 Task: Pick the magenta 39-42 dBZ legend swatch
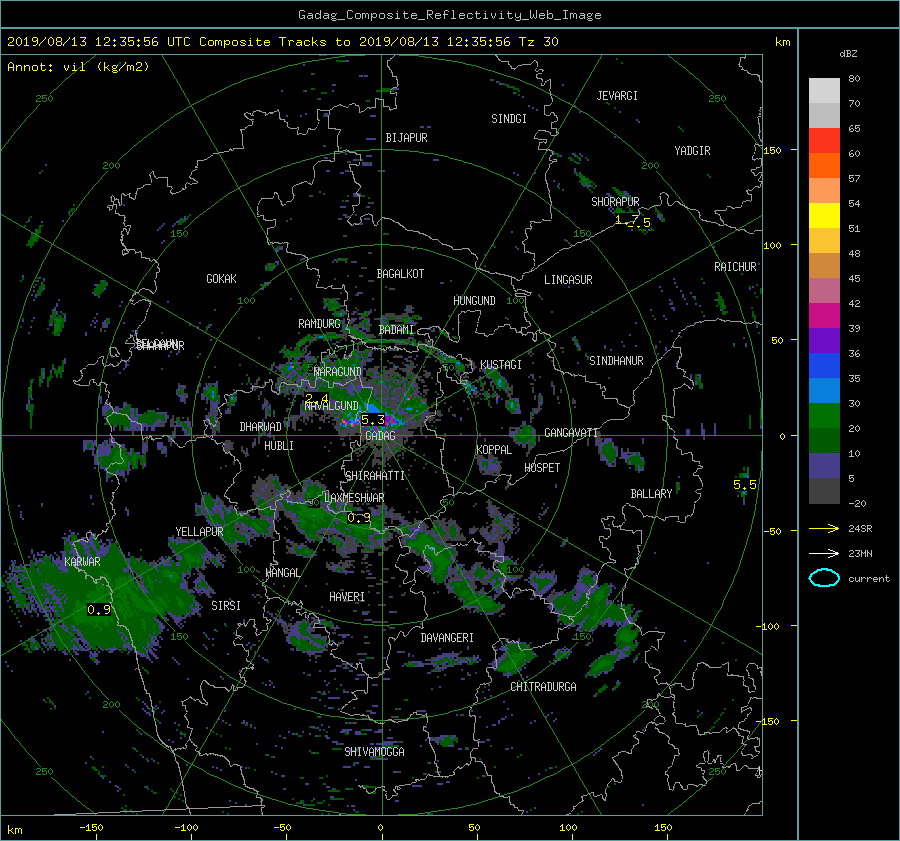coord(824,316)
